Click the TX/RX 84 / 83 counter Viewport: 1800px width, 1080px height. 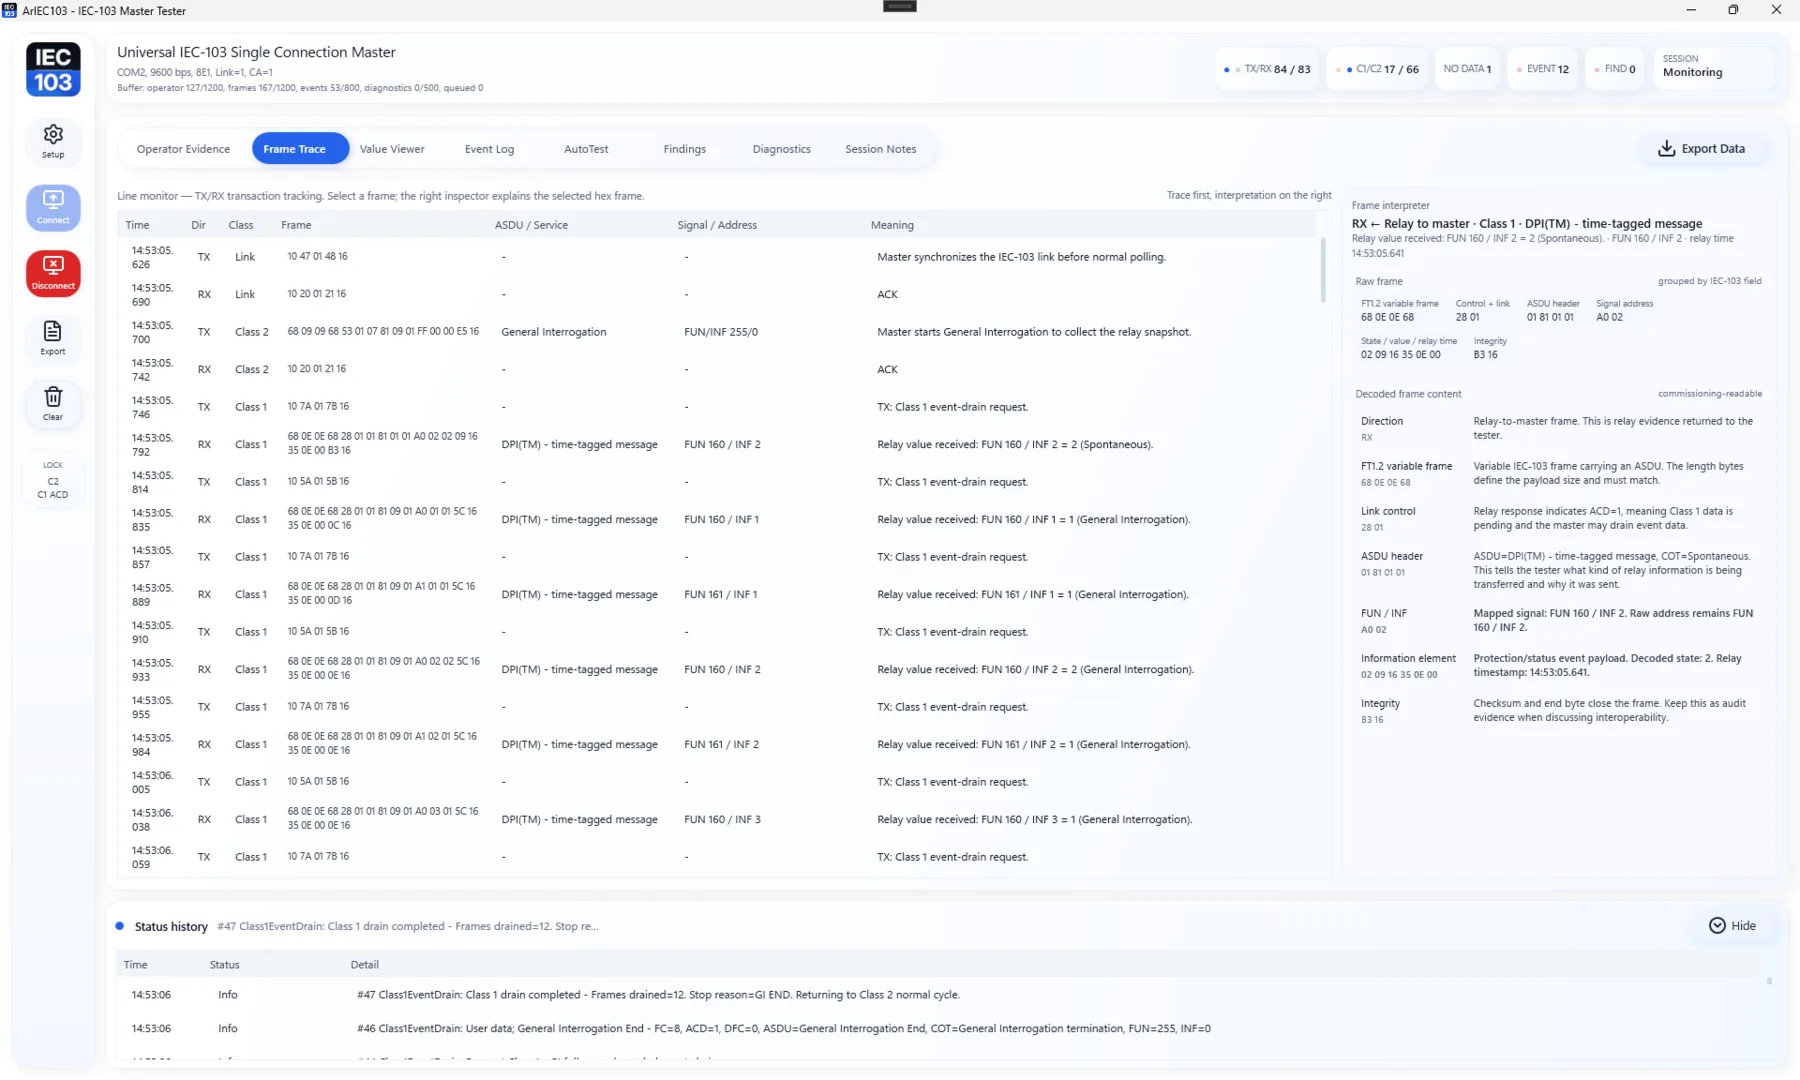[1267, 69]
